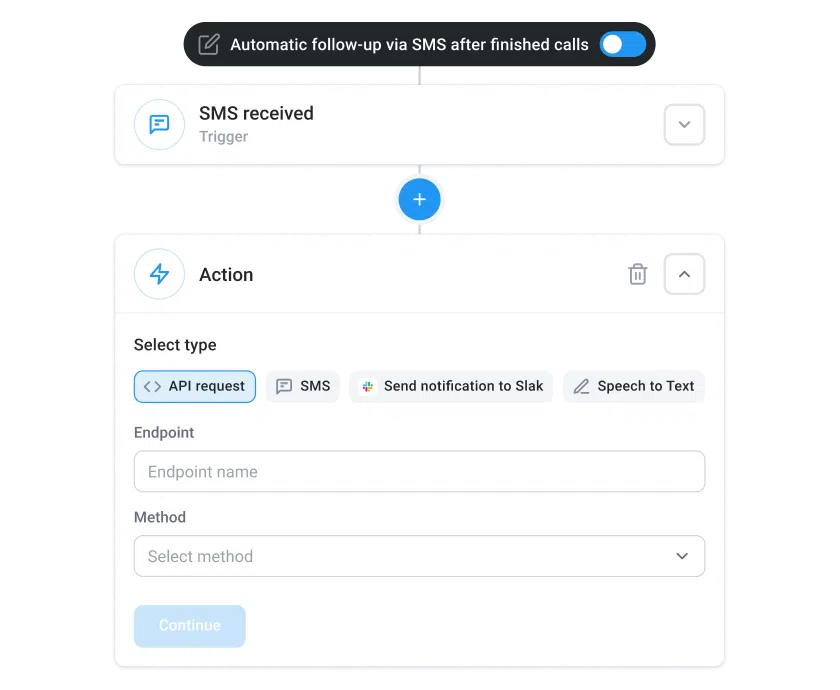The height and width of the screenshot is (690, 840).
Task: Collapse the Action card
Action: pyautogui.click(x=684, y=275)
